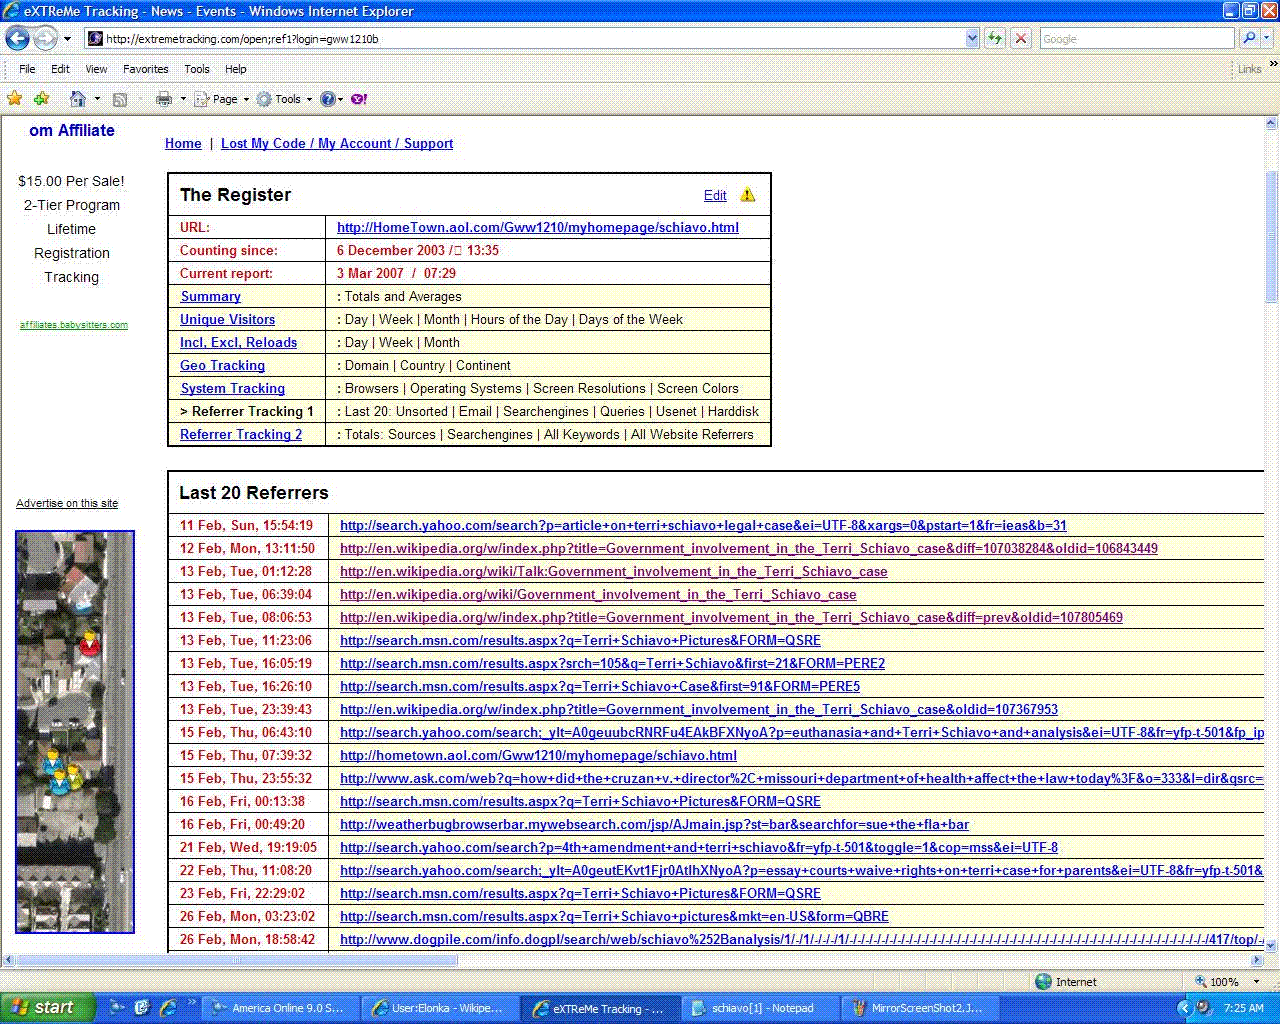This screenshot has height=1024, width=1280.
Task: Click the Refresh page icon
Action: pos(995,39)
